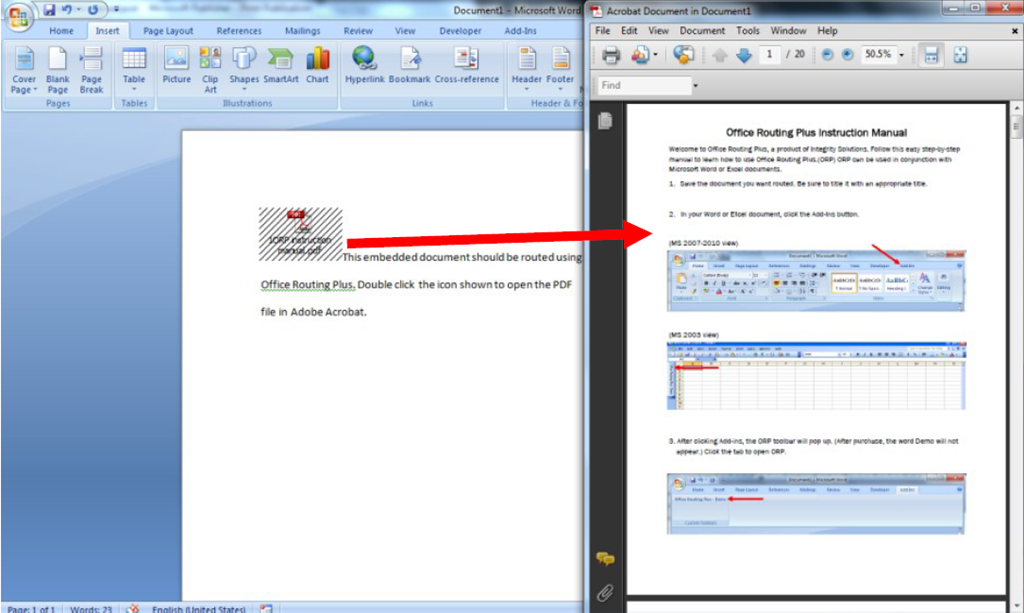Image resolution: width=1024 pixels, height=613 pixels.
Task: Open the Comments panel in Acrobat sidebar
Action: tap(605, 559)
